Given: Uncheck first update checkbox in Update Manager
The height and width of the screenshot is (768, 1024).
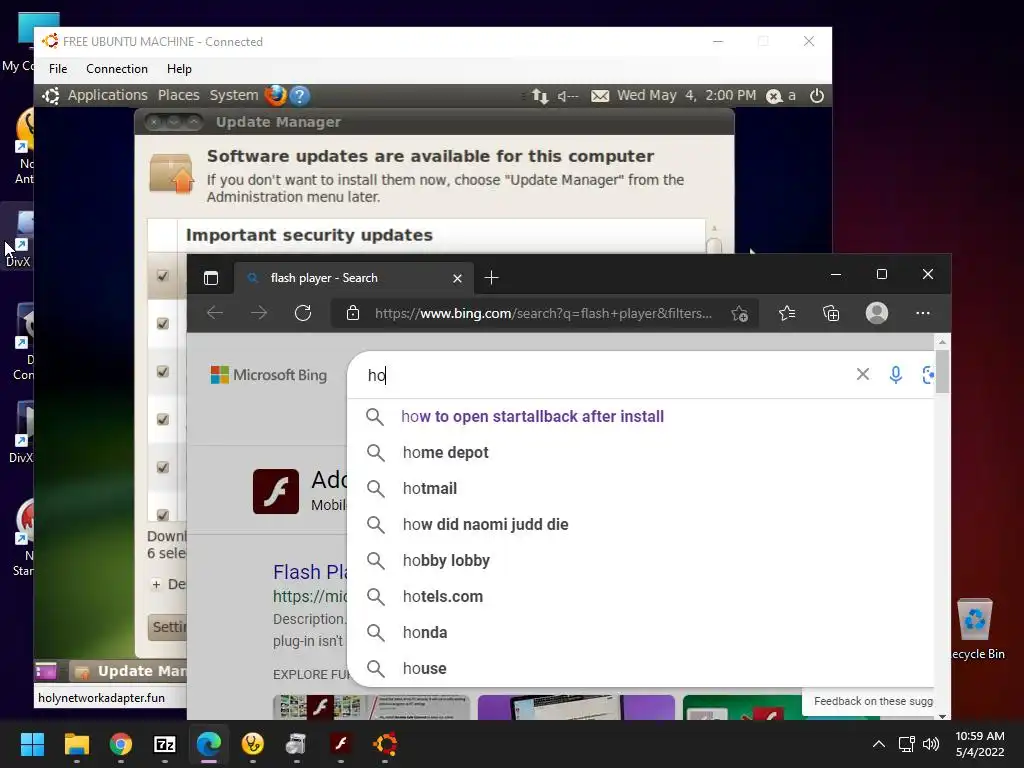Looking at the screenshot, I should pyautogui.click(x=163, y=276).
